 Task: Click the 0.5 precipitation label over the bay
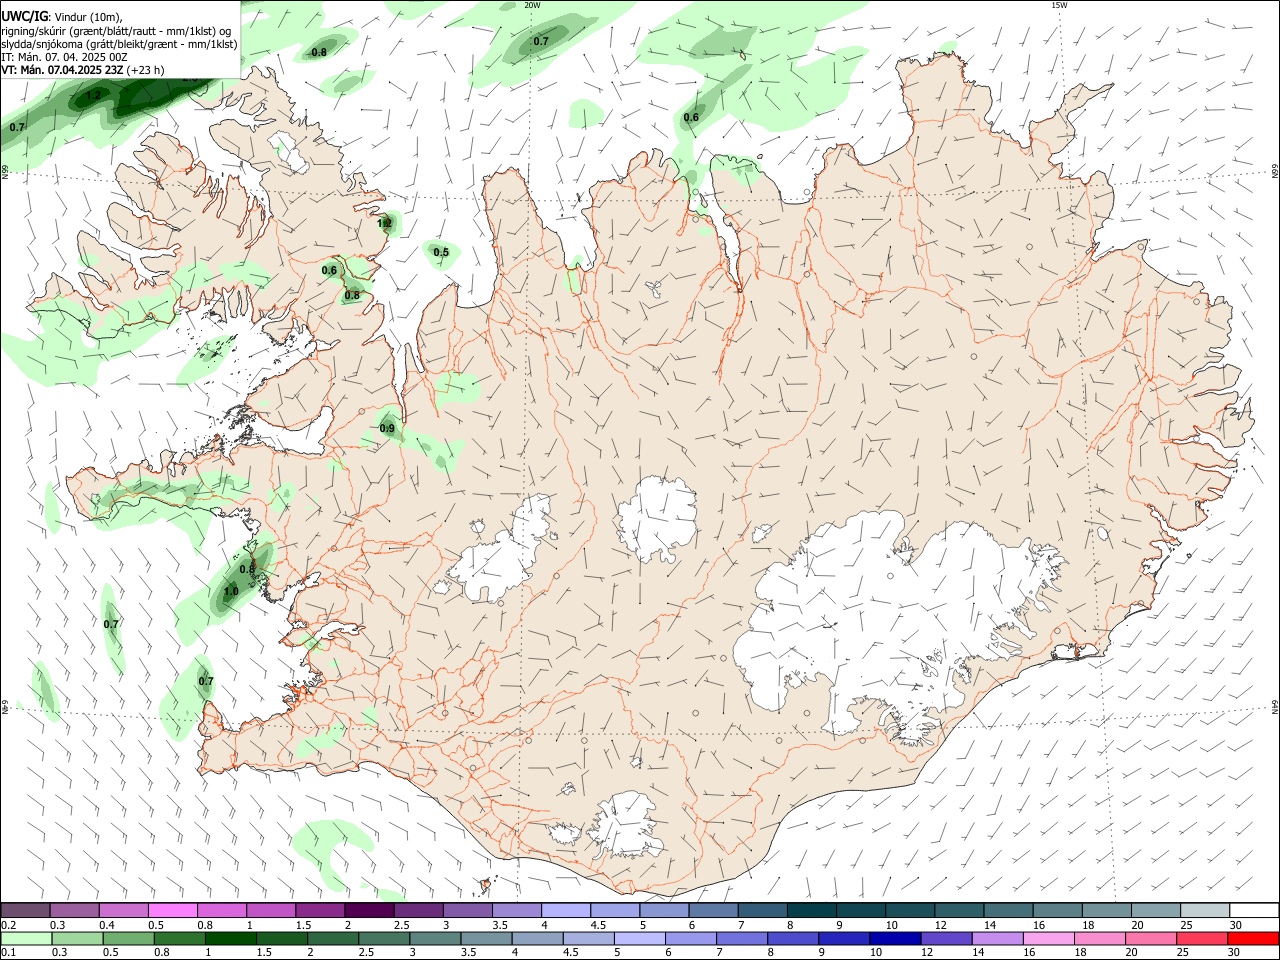441,252
